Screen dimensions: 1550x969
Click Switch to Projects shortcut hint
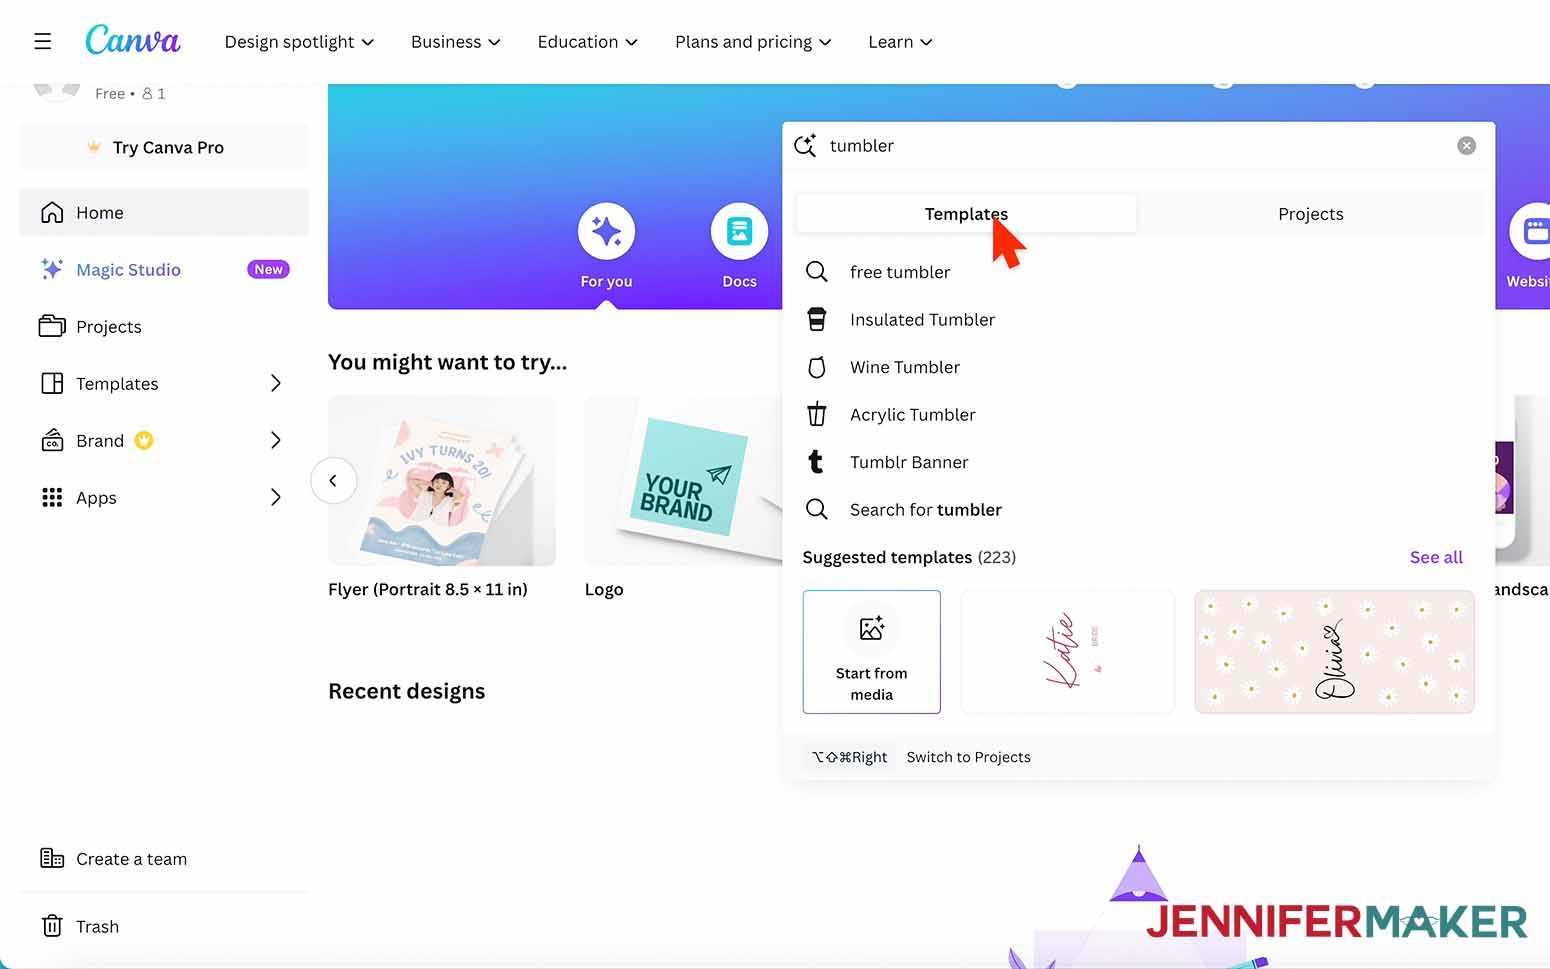click(968, 757)
